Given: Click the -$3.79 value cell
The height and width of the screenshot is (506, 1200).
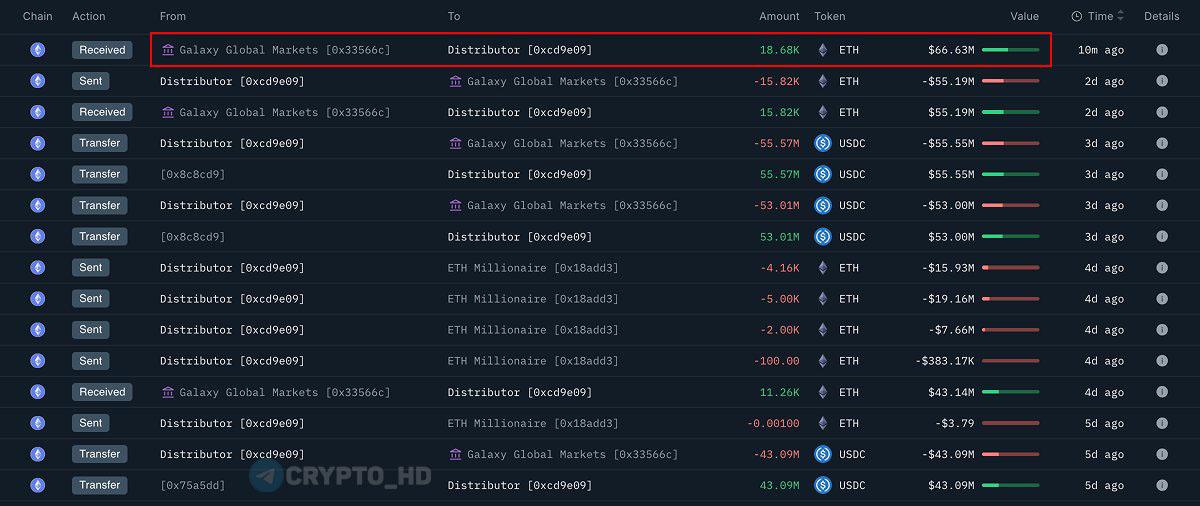Looking at the screenshot, I should coord(954,423).
